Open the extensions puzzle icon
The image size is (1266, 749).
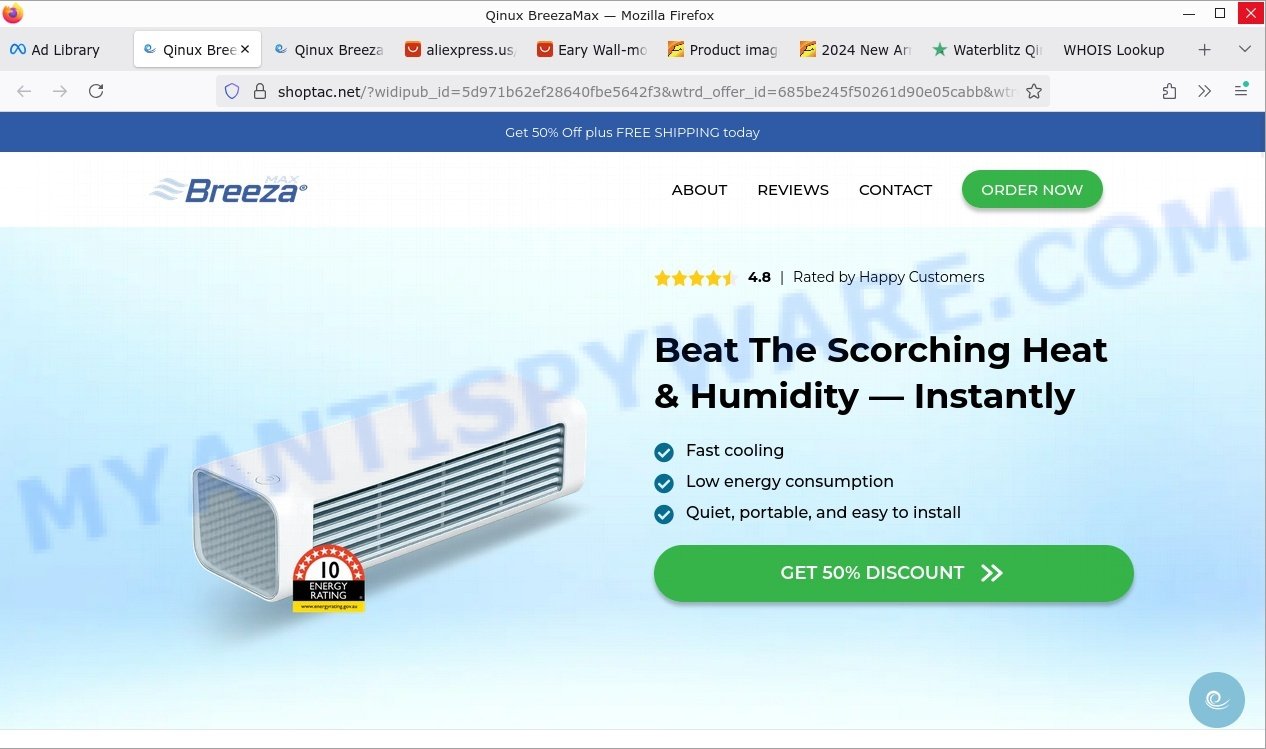pos(1169,91)
